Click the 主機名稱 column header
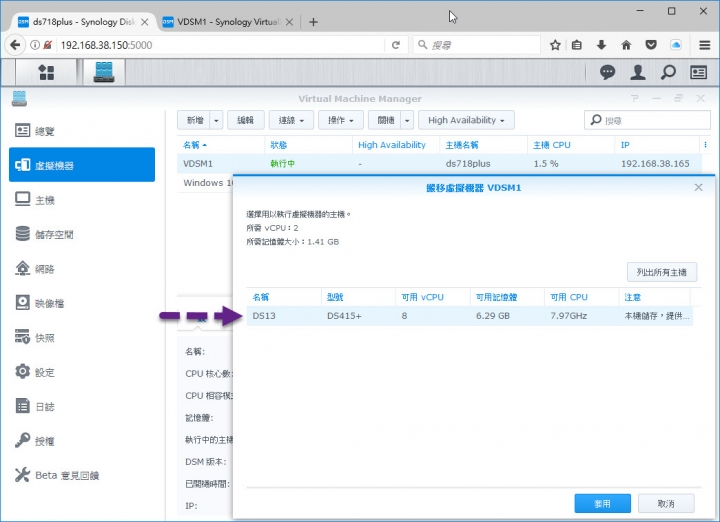720x522 pixels. (x=483, y=145)
